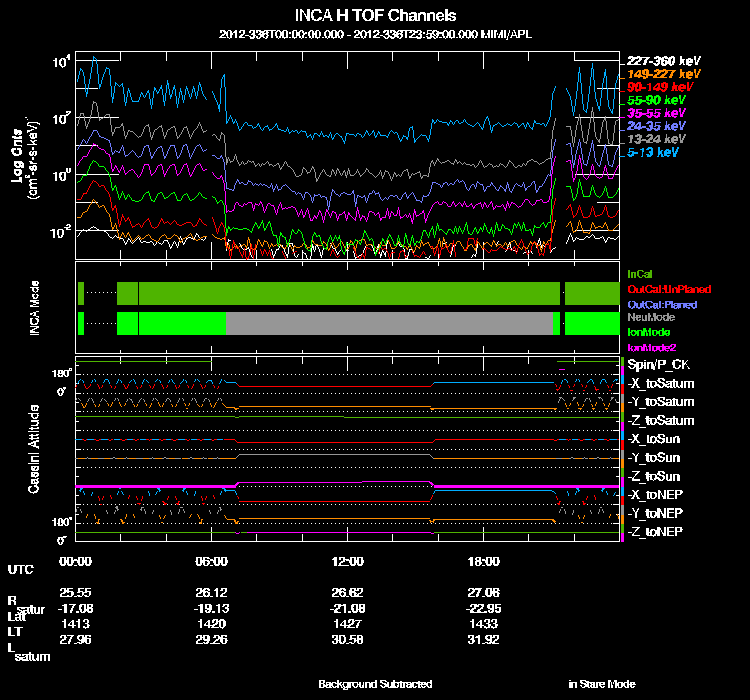Screen dimensions: 750x700
Task: Click the UTC row label
Action: [21, 569]
